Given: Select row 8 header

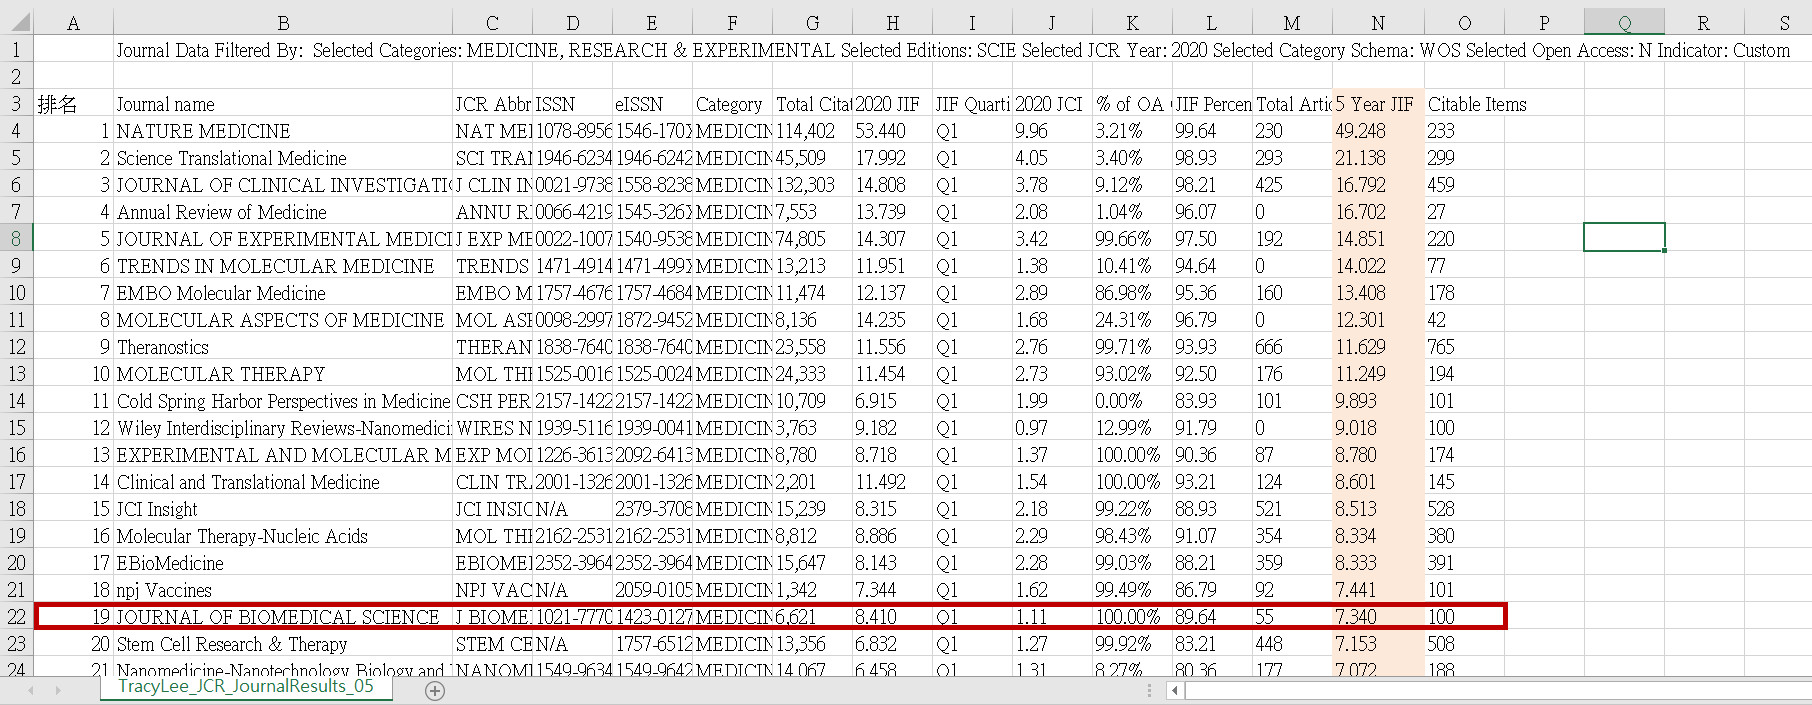Looking at the screenshot, I should (x=17, y=239).
